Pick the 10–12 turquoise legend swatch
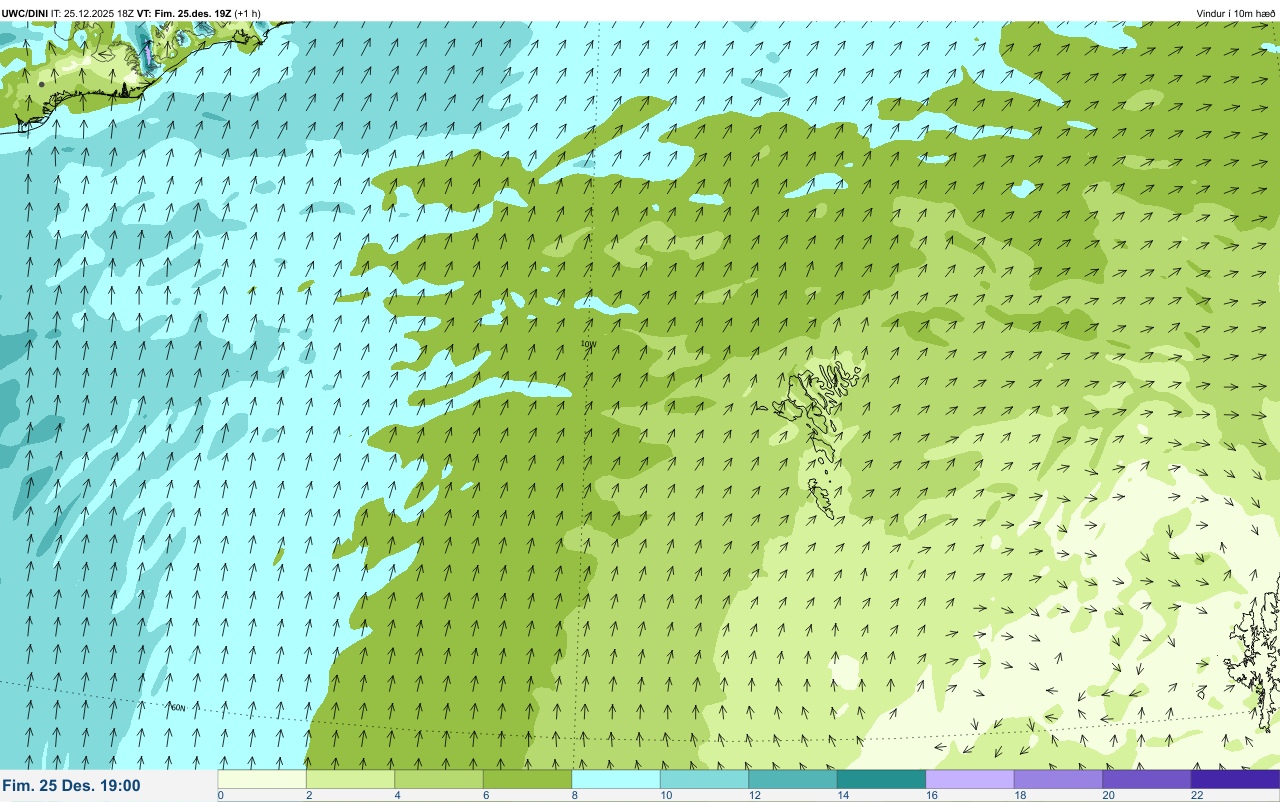 coord(704,779)
